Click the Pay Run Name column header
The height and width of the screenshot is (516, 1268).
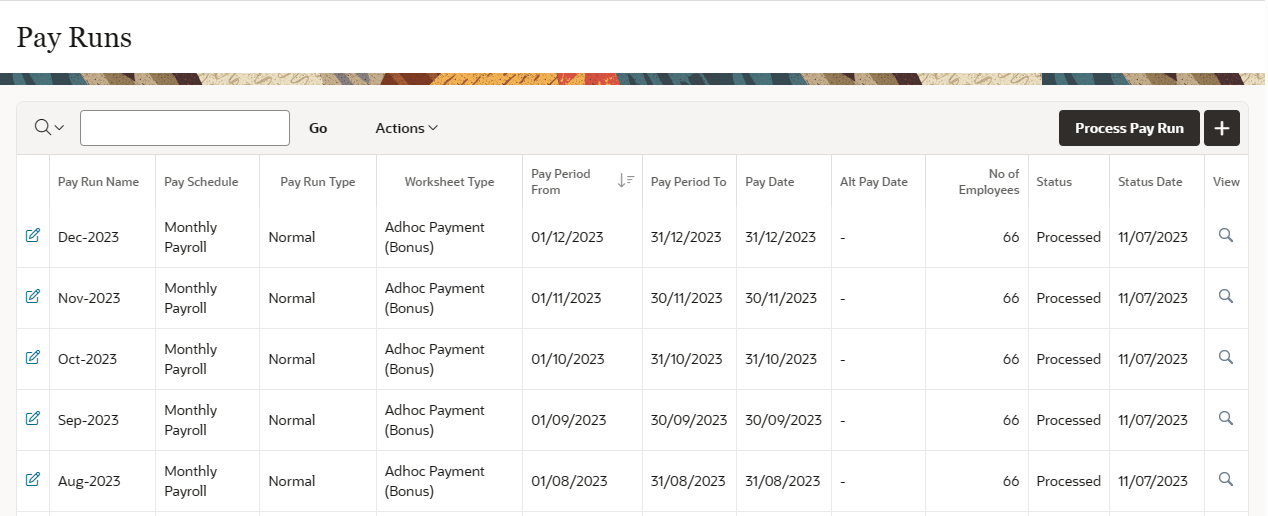point(98,182)
